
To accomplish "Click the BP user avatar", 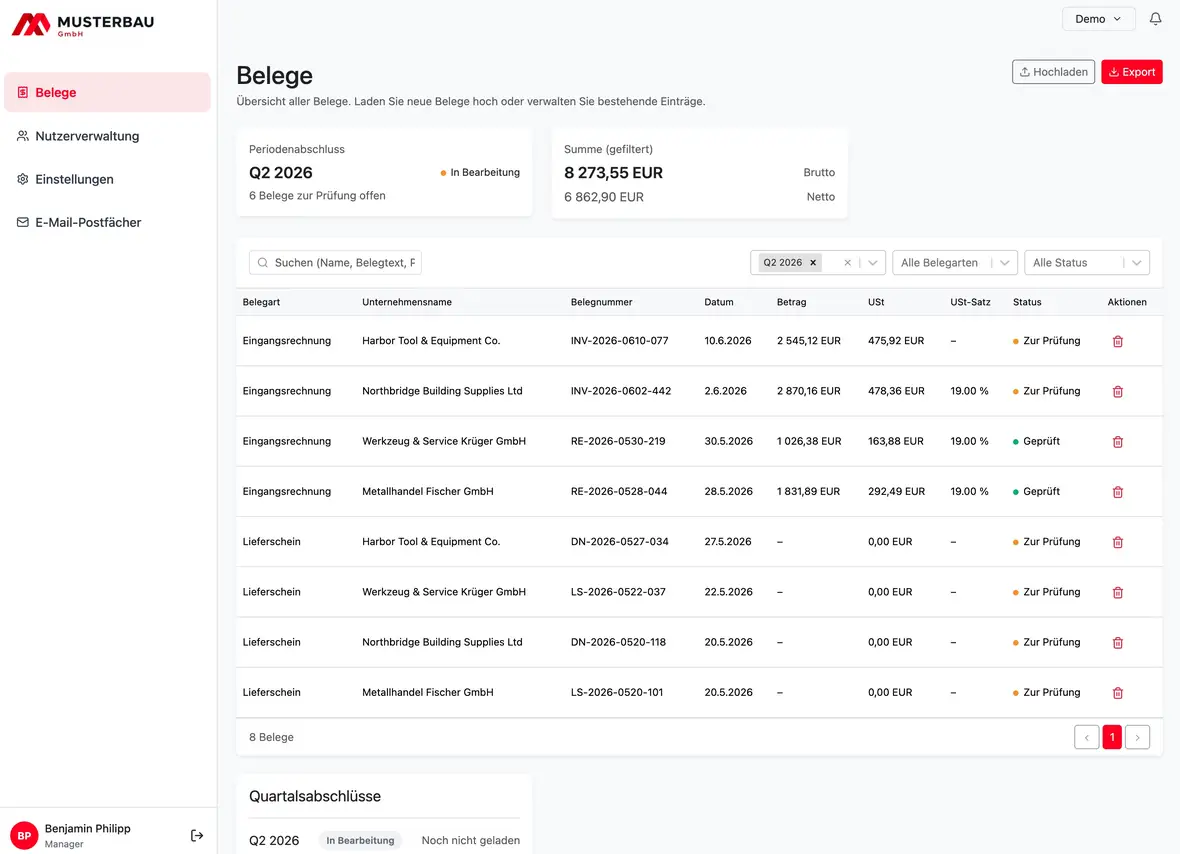I will [24, 835].
